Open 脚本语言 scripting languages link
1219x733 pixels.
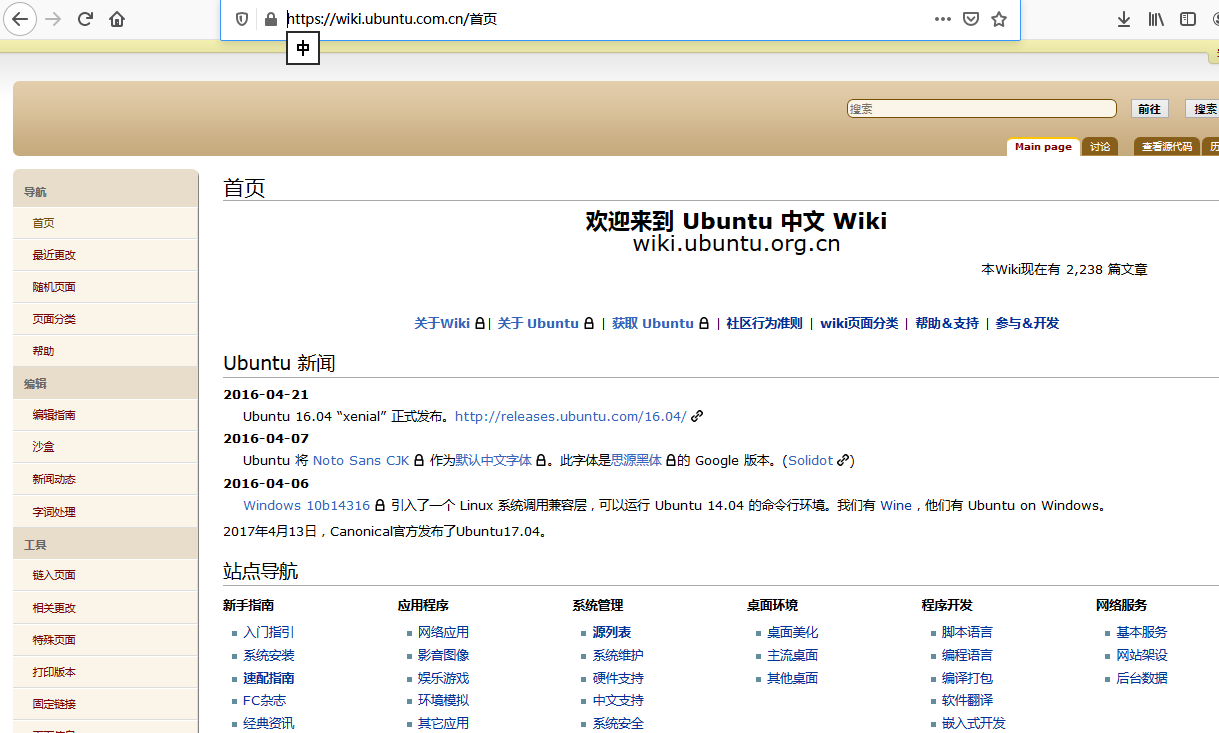pos(967,632)
